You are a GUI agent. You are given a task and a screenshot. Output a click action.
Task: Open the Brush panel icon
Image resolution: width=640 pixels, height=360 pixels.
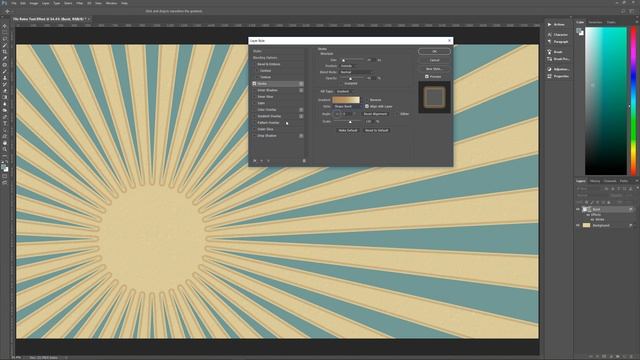(x=549, y=52)
